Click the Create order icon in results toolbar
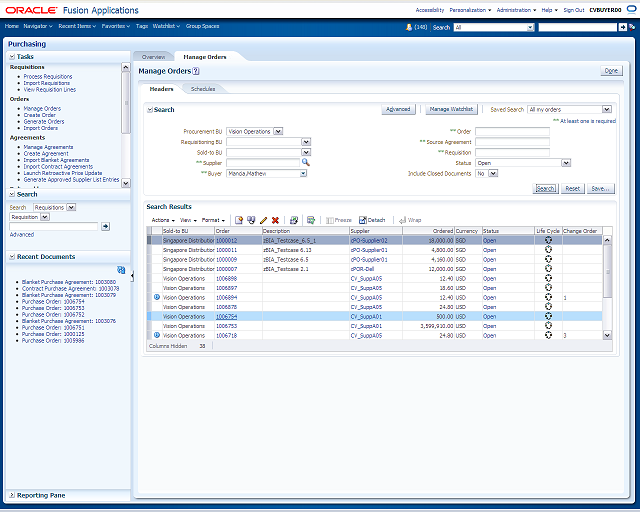Viewport: 640px width, 512px height. pyautogui.click(x=239, y=220)
